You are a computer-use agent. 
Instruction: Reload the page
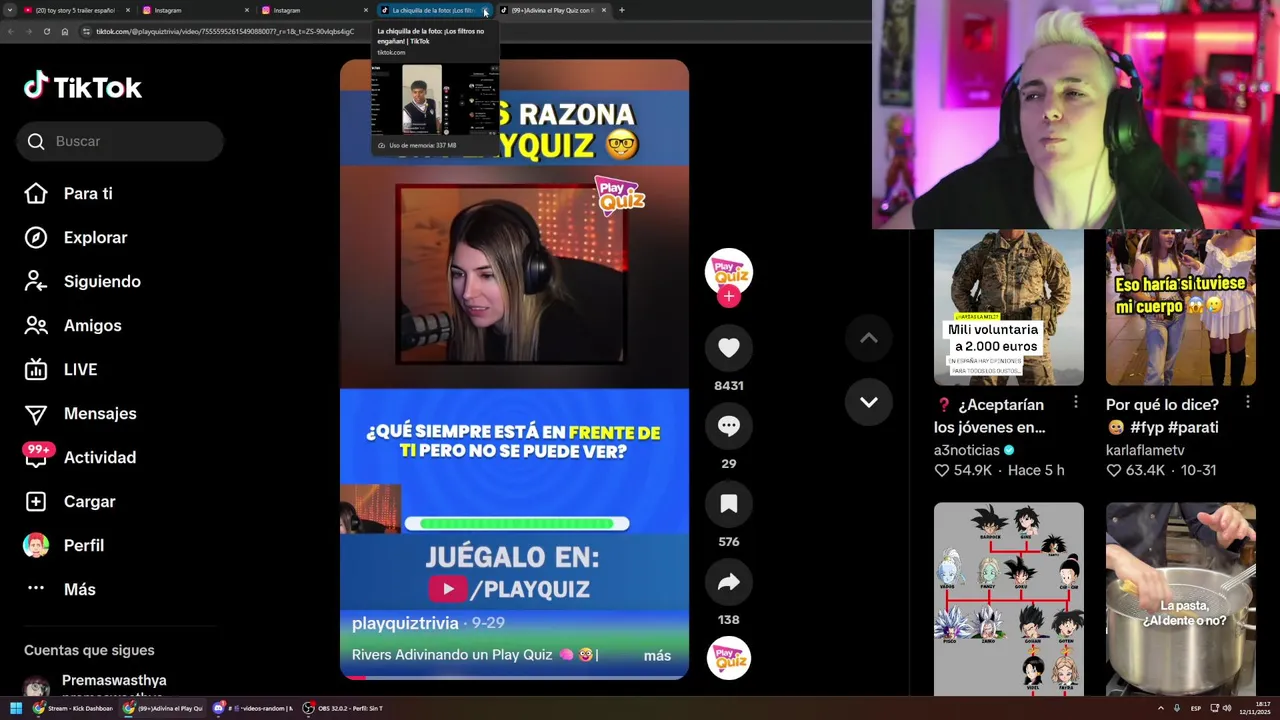pos(46,31)
